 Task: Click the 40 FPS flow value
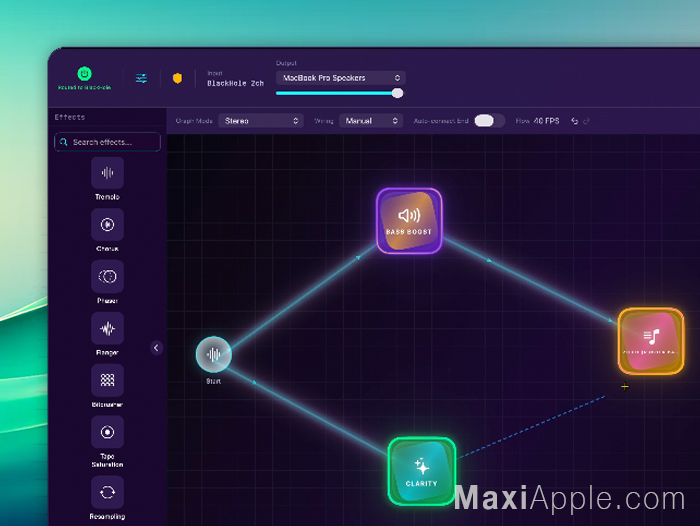coord(546,121)
